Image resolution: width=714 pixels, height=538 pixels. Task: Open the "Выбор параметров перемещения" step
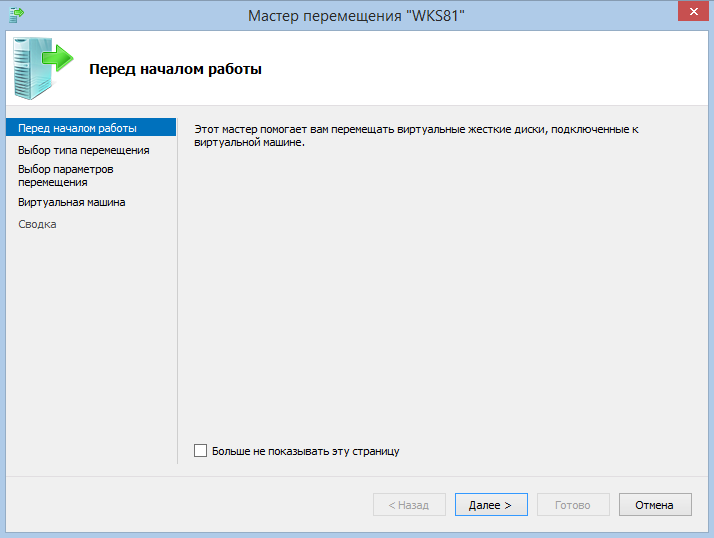tap(66, 176)
